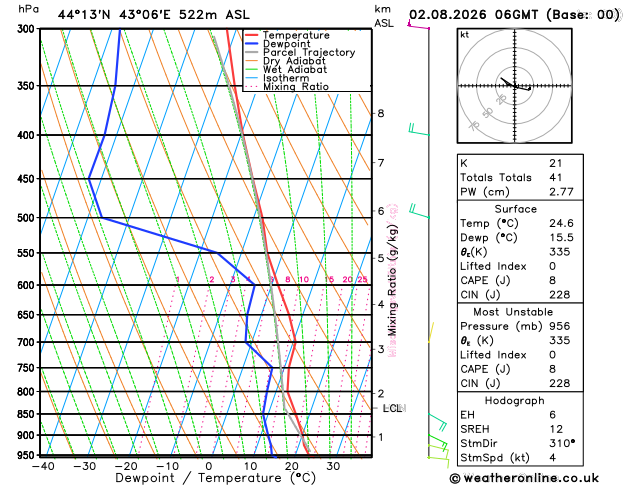The image size is (629, 486).
Task: Click the SREH value 12
Action: tap(556, 429)
